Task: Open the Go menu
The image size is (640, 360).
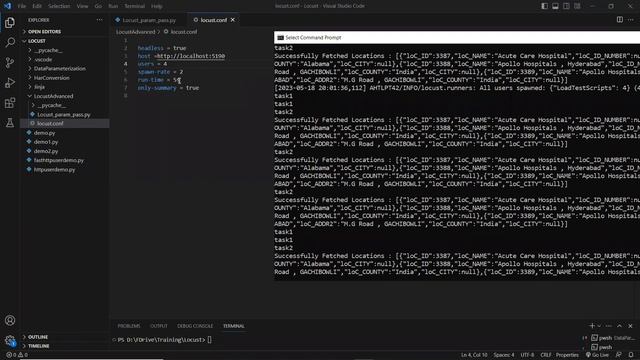Action: tap(98, 6)
